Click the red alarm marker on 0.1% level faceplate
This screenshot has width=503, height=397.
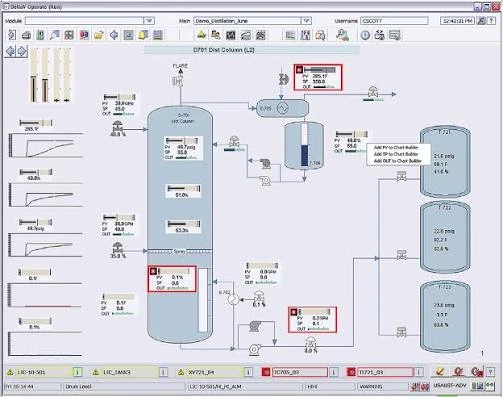point(153,271)
